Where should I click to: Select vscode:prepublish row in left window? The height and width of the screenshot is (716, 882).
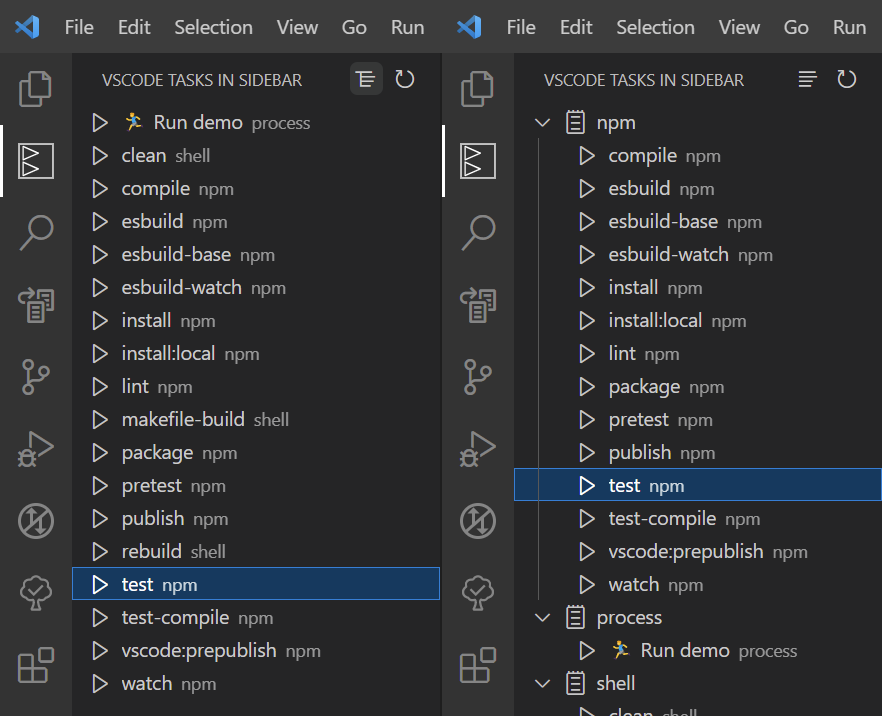(x=256, y=651)
